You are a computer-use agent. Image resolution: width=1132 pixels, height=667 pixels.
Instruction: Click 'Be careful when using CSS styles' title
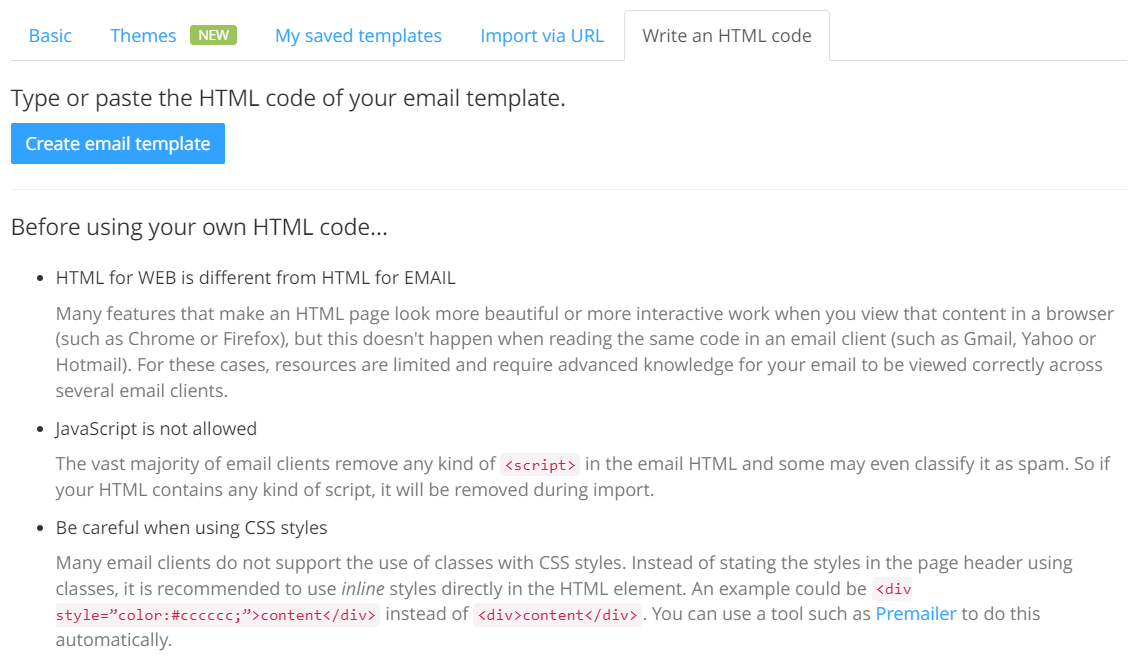pos(191,527)
